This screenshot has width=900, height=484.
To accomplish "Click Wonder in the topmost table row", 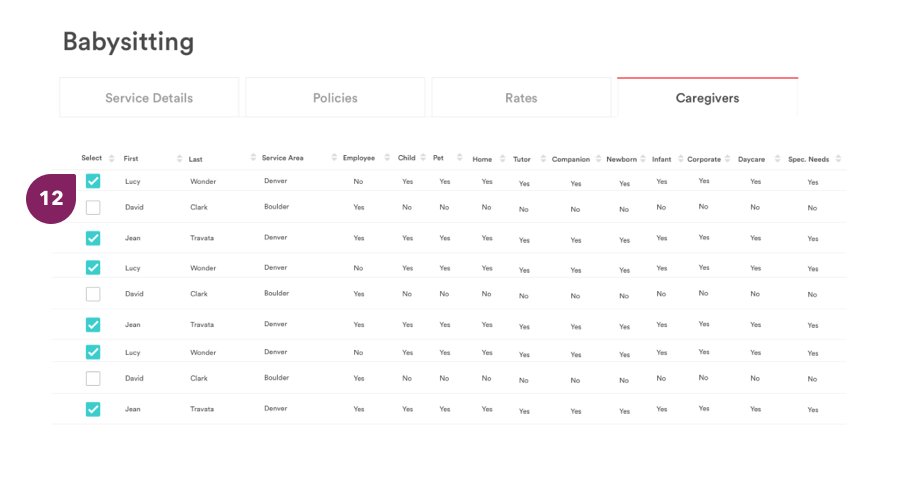I will pos(203,181).
